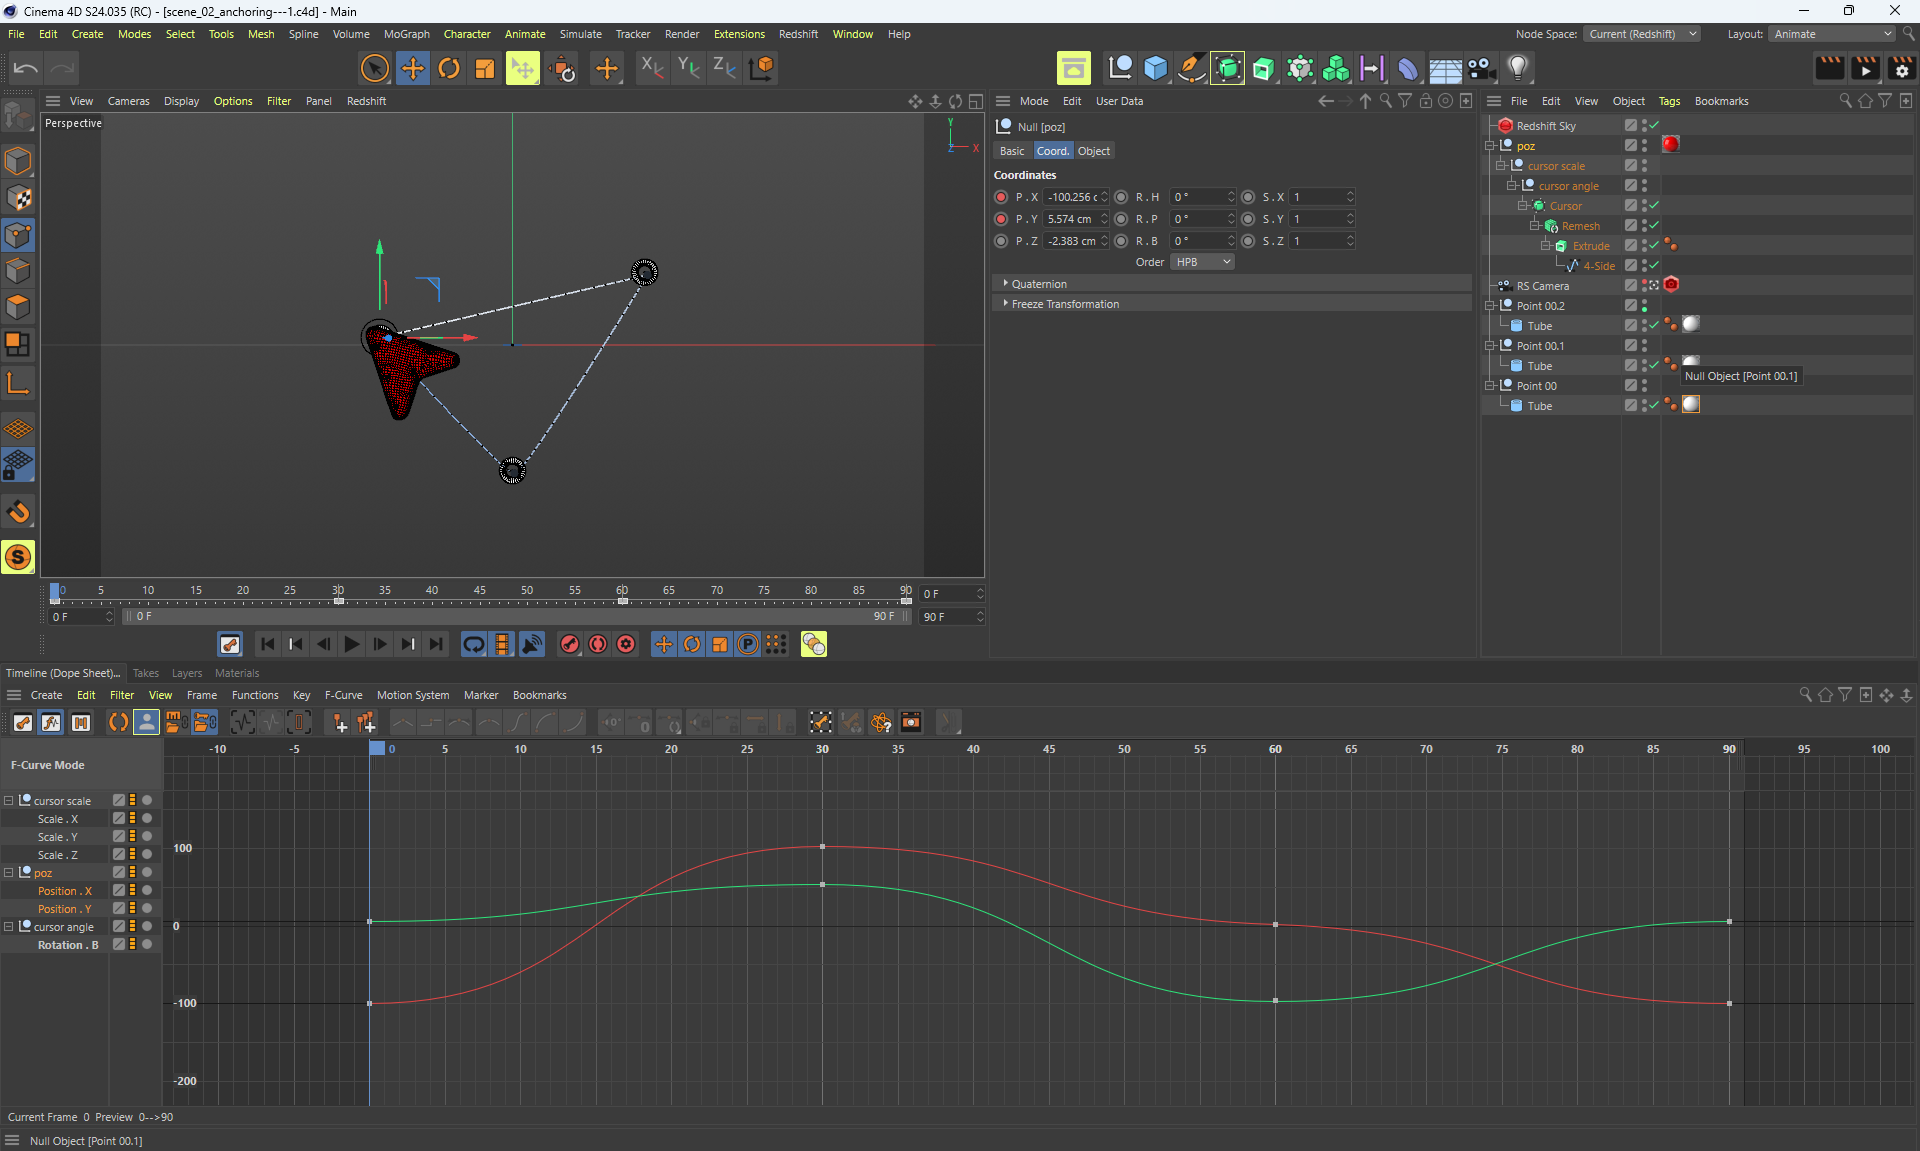Expand the Freeze Transformation section
The width and height of the screenshot is (1920, 1151).
[1064, 304]
